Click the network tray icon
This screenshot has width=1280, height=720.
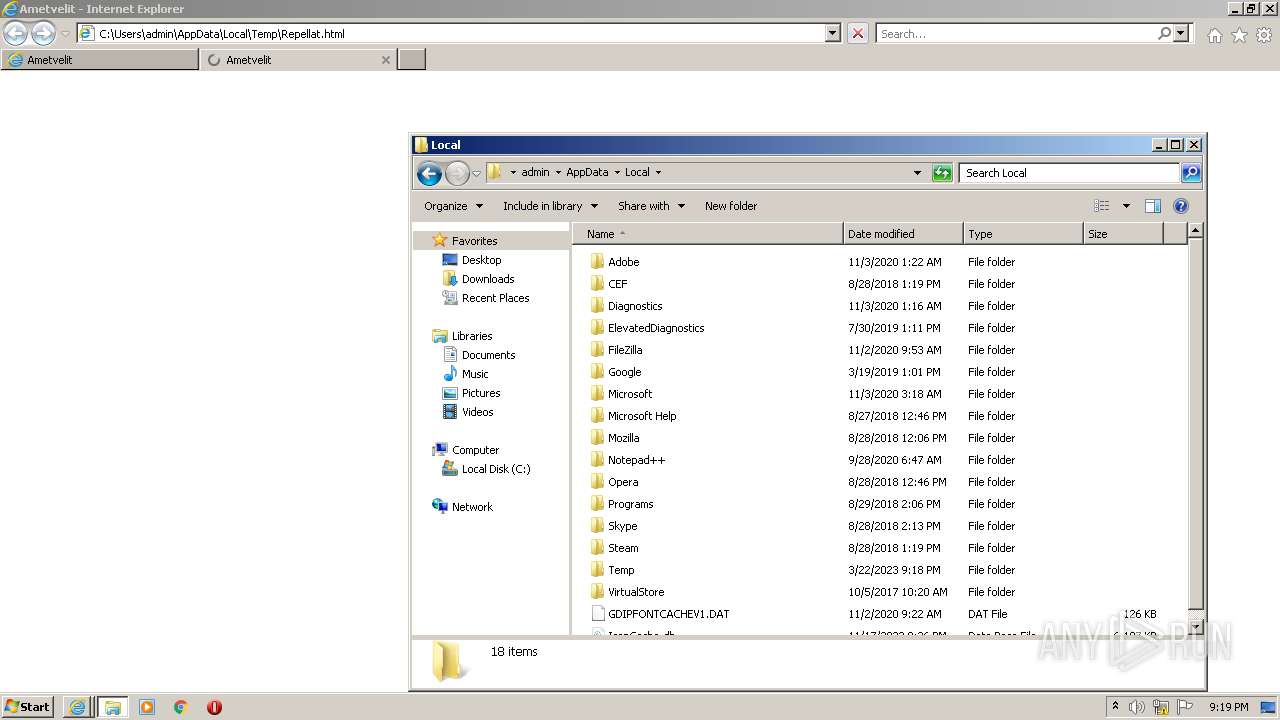pyautogui.click(x=1161, y=707)
